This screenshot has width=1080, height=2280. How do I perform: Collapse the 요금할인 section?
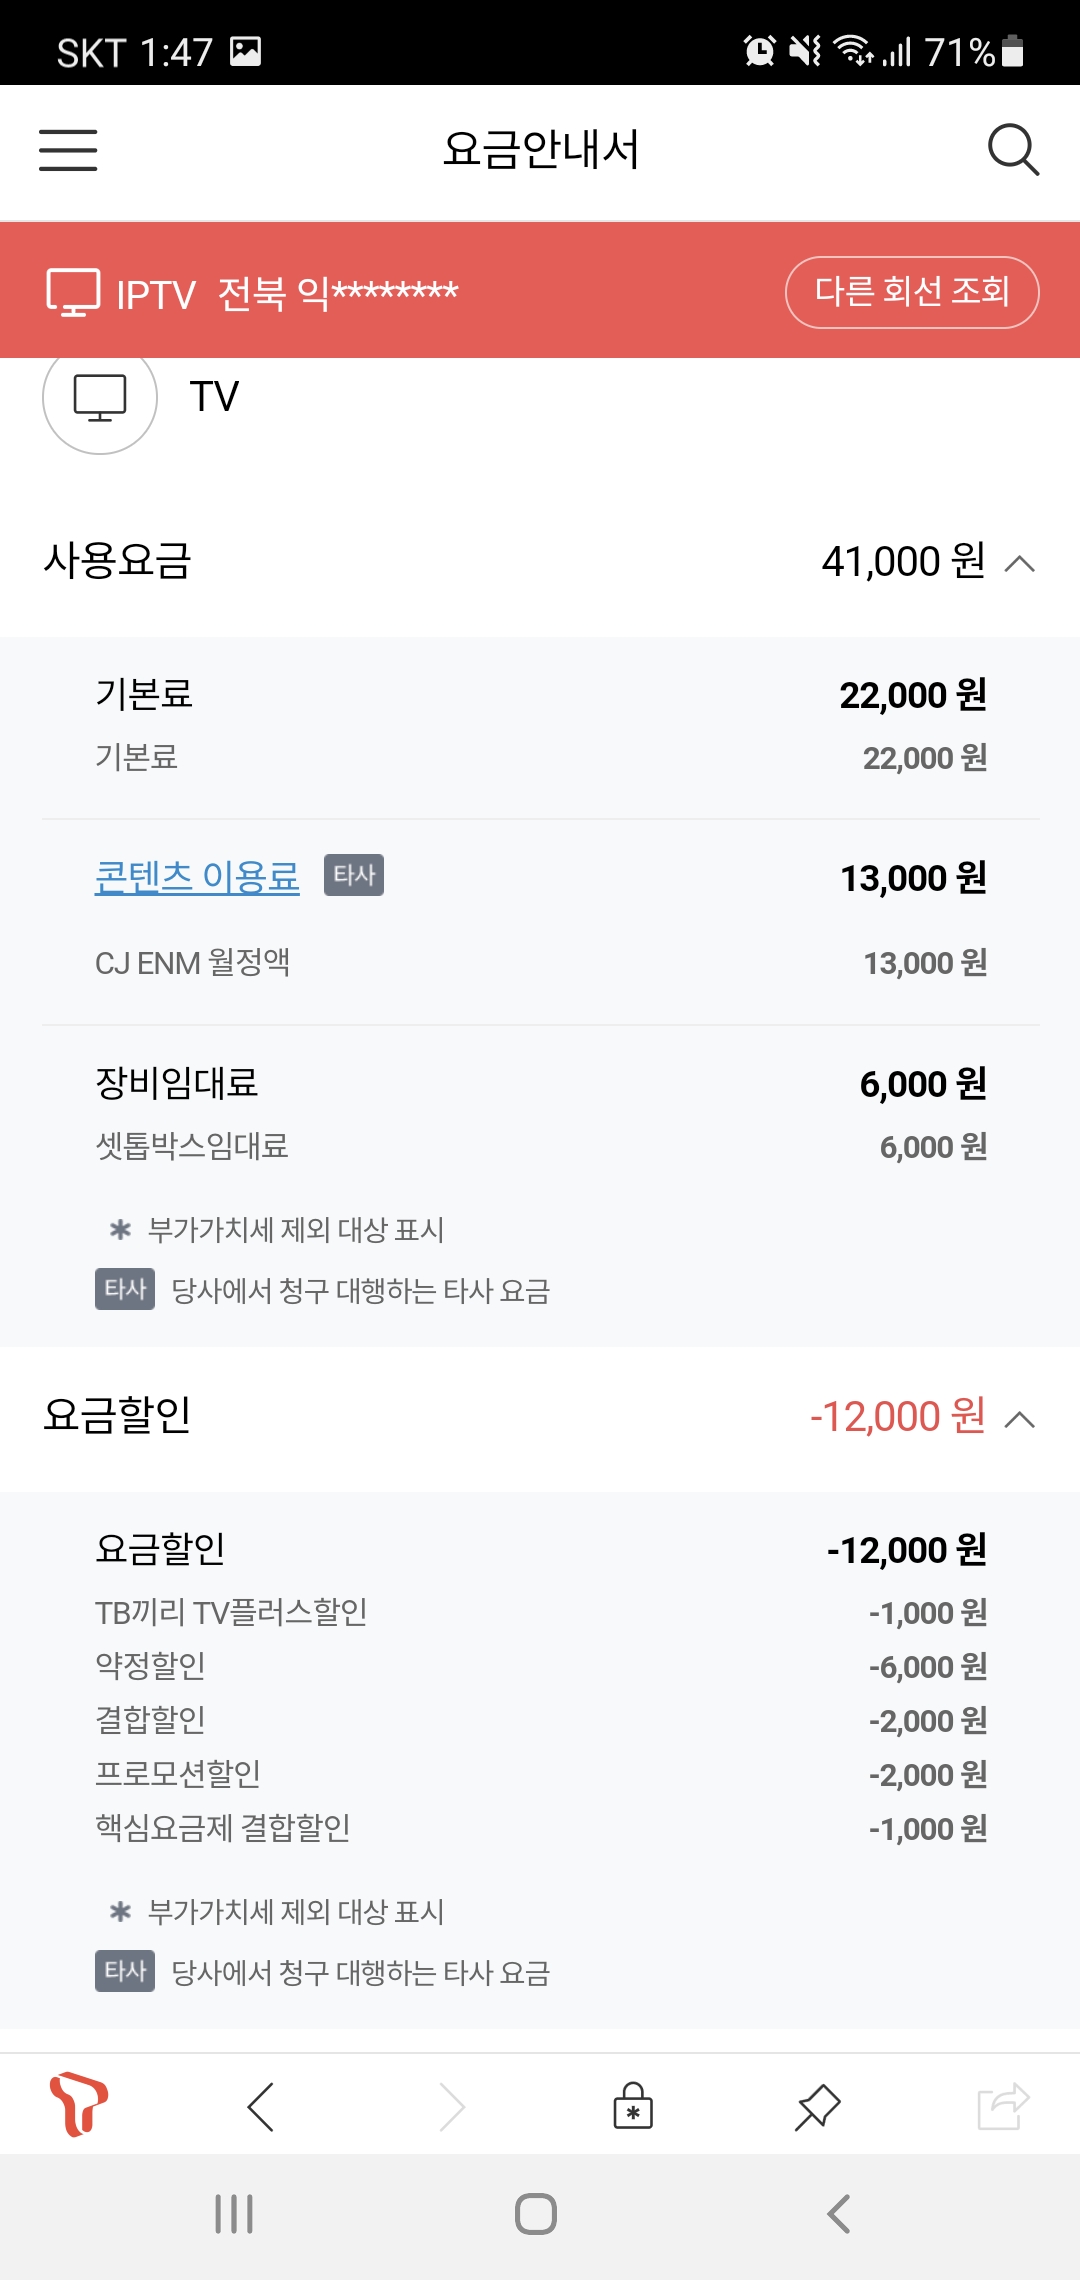pos(1019,1419)
